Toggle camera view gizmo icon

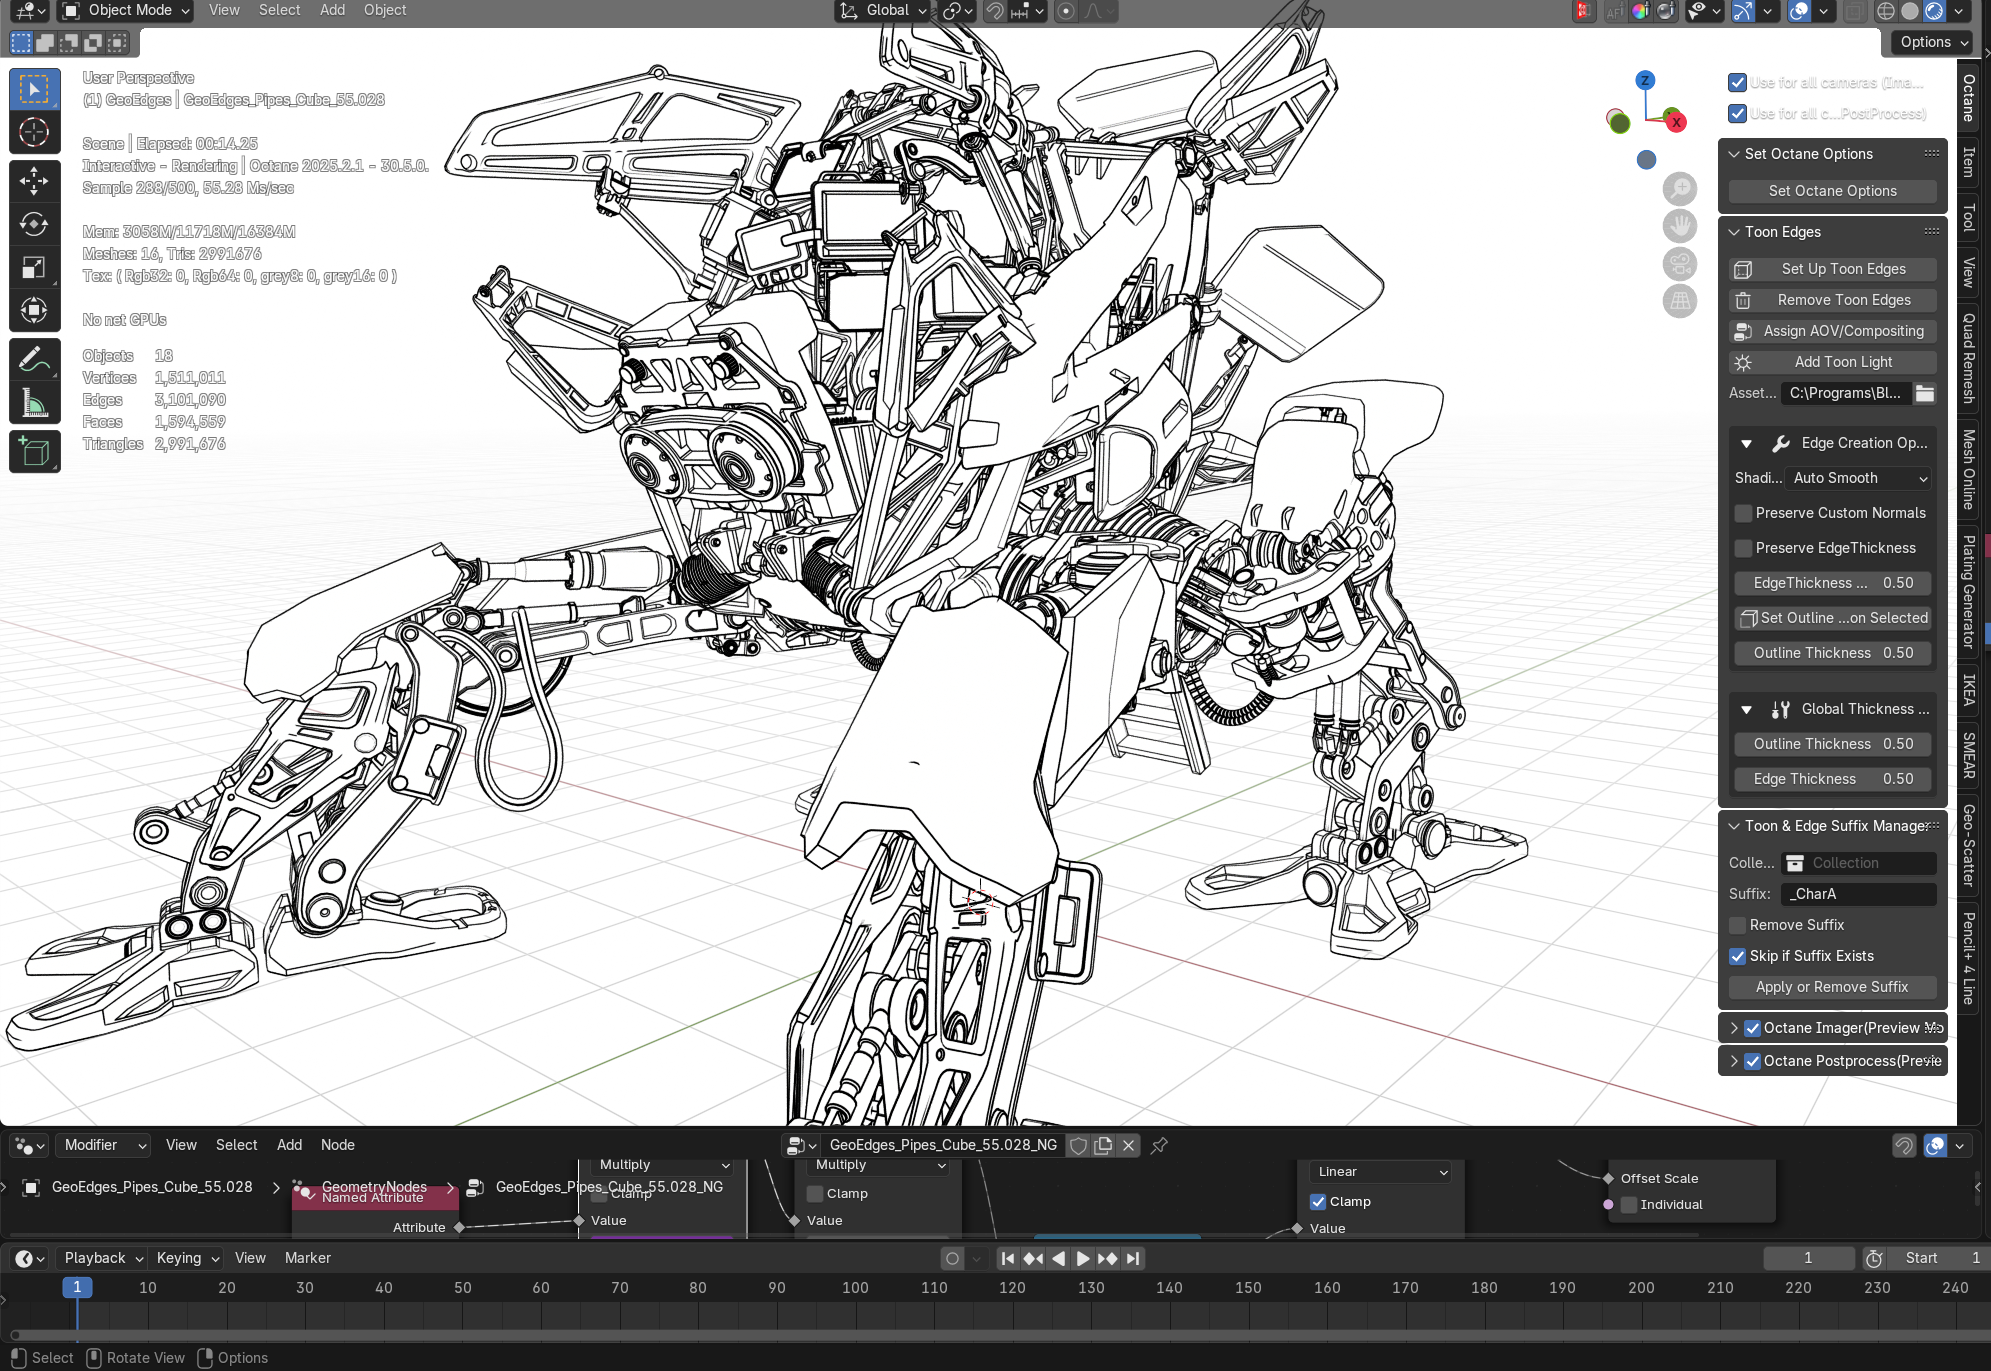click(1680, 264)
